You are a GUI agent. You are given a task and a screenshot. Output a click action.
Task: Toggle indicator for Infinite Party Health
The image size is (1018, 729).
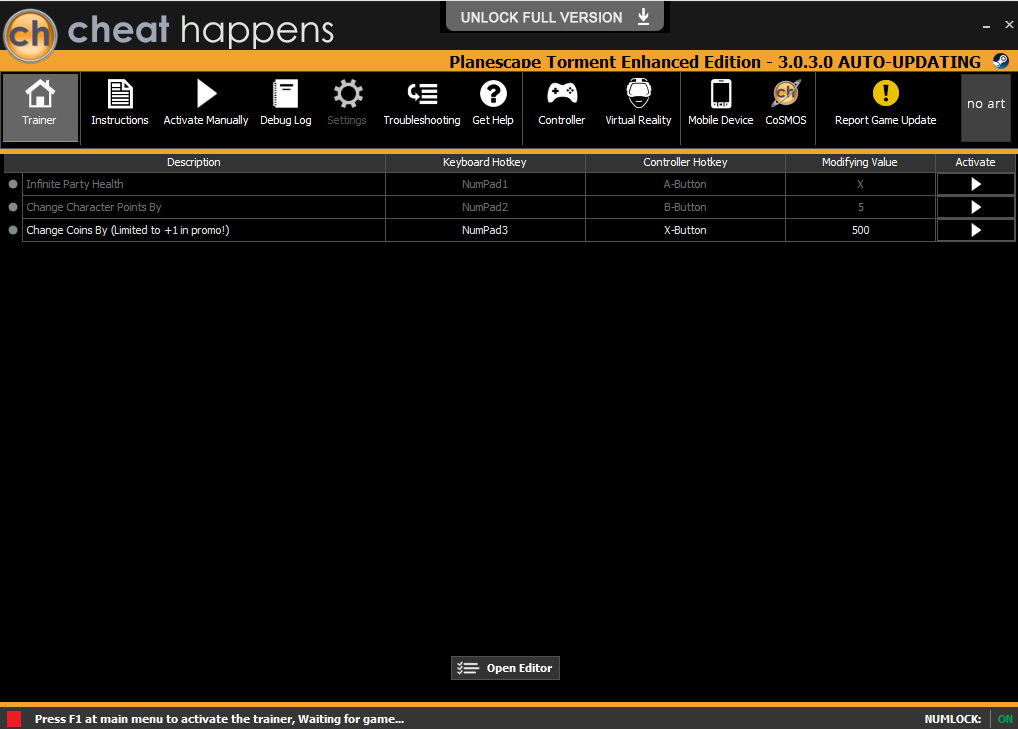coord(12,184)
